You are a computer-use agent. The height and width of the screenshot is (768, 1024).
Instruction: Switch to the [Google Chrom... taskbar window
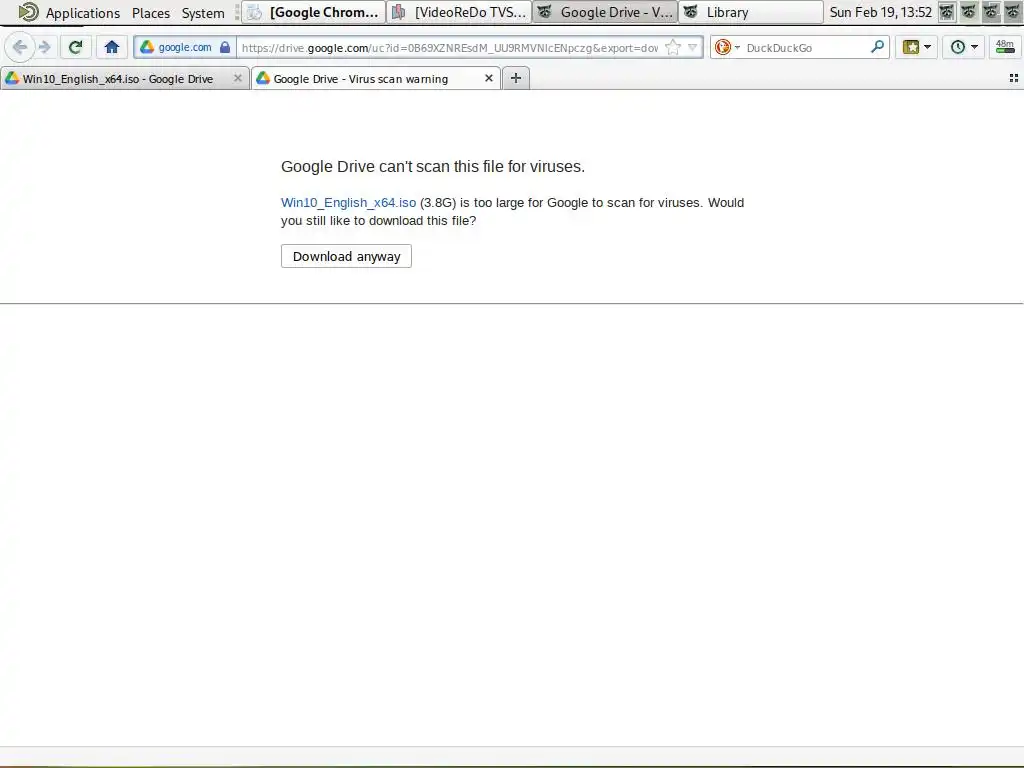(x=314, y=12)
